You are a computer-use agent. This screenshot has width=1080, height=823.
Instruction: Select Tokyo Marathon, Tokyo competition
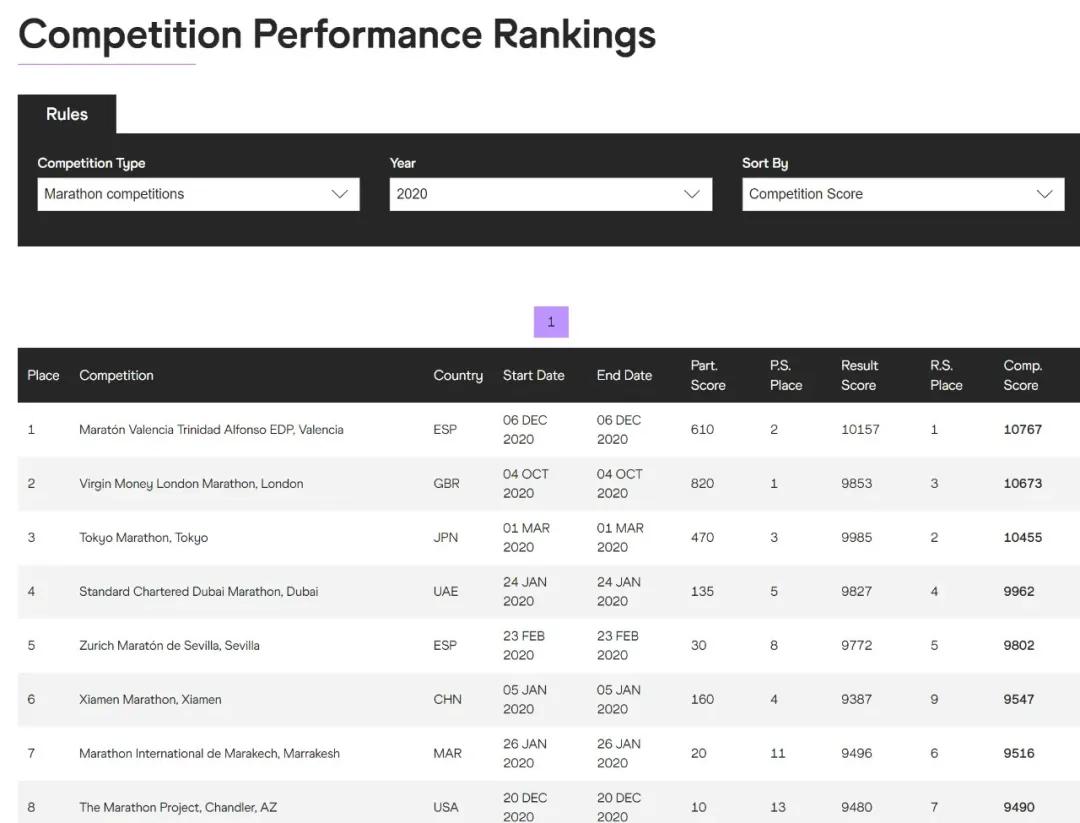click(x=143, y=538)
